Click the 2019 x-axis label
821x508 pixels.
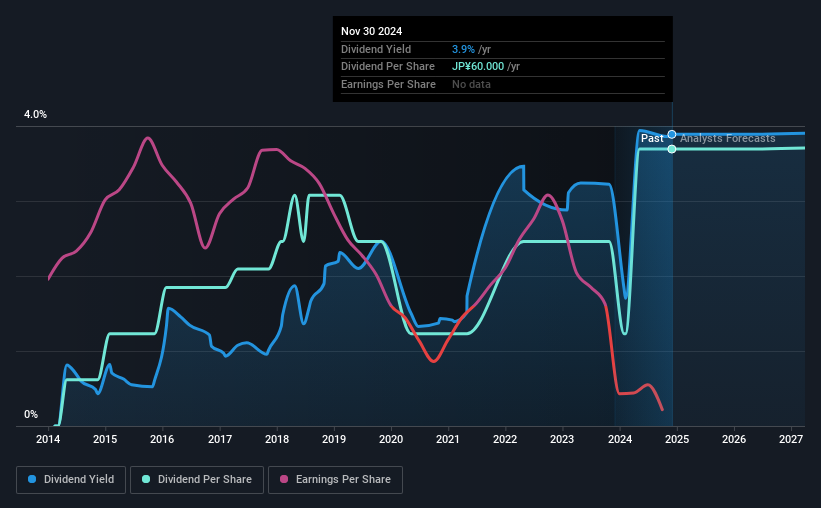pos(334,439)
